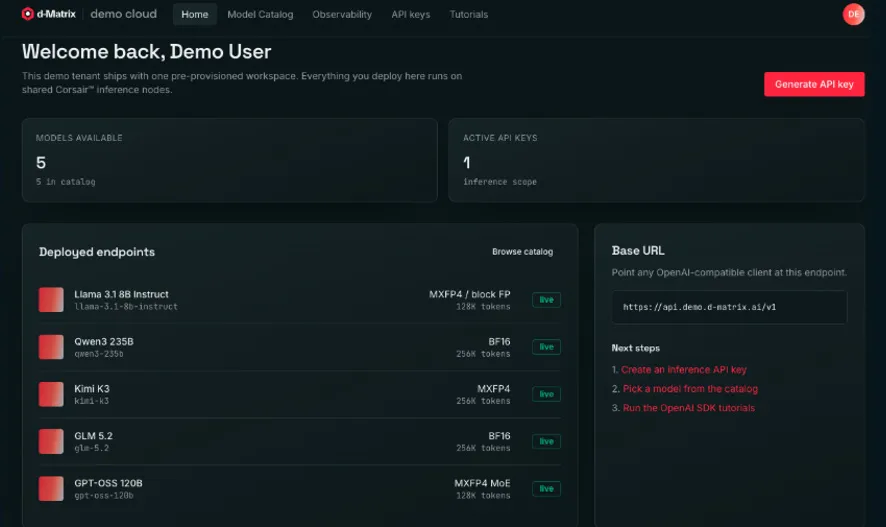Viewport: 886px width, 527px height.
Task: Click the live badge for Qwen3 235B
Action: point(546,347)
